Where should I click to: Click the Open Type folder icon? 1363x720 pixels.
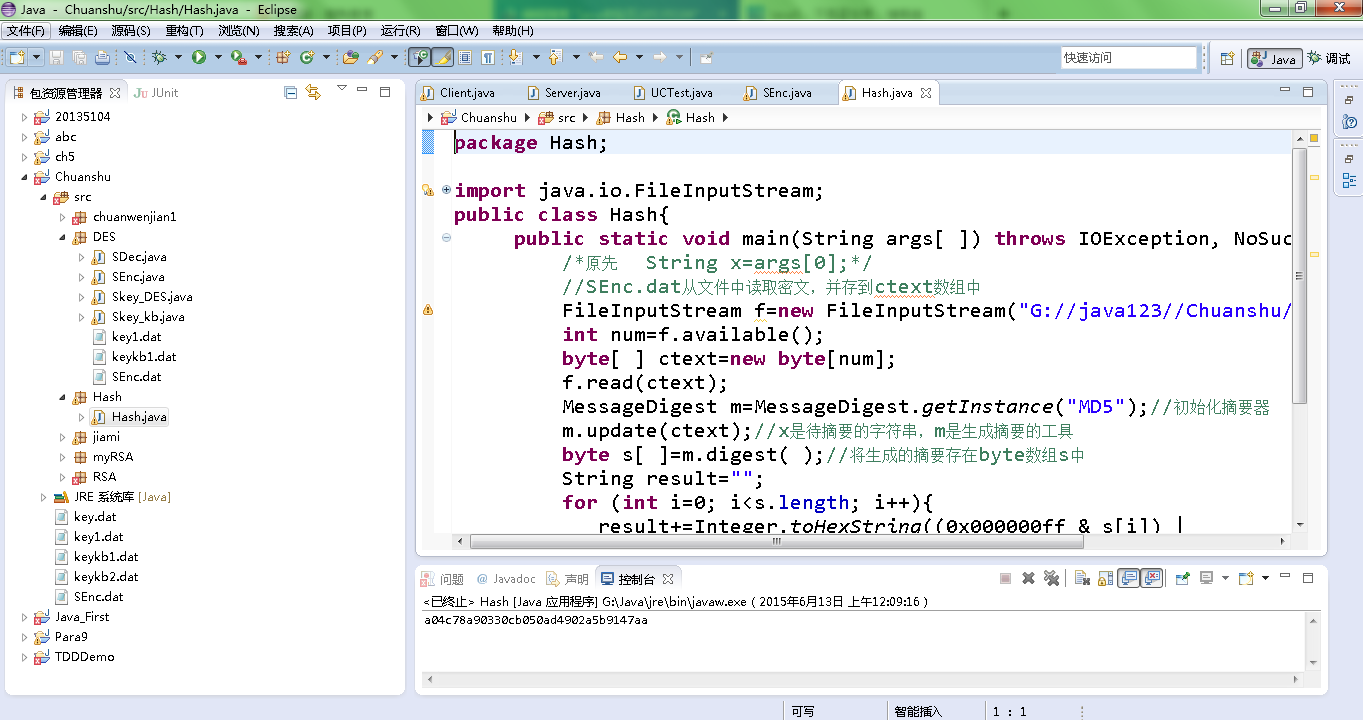coord(351,57)
